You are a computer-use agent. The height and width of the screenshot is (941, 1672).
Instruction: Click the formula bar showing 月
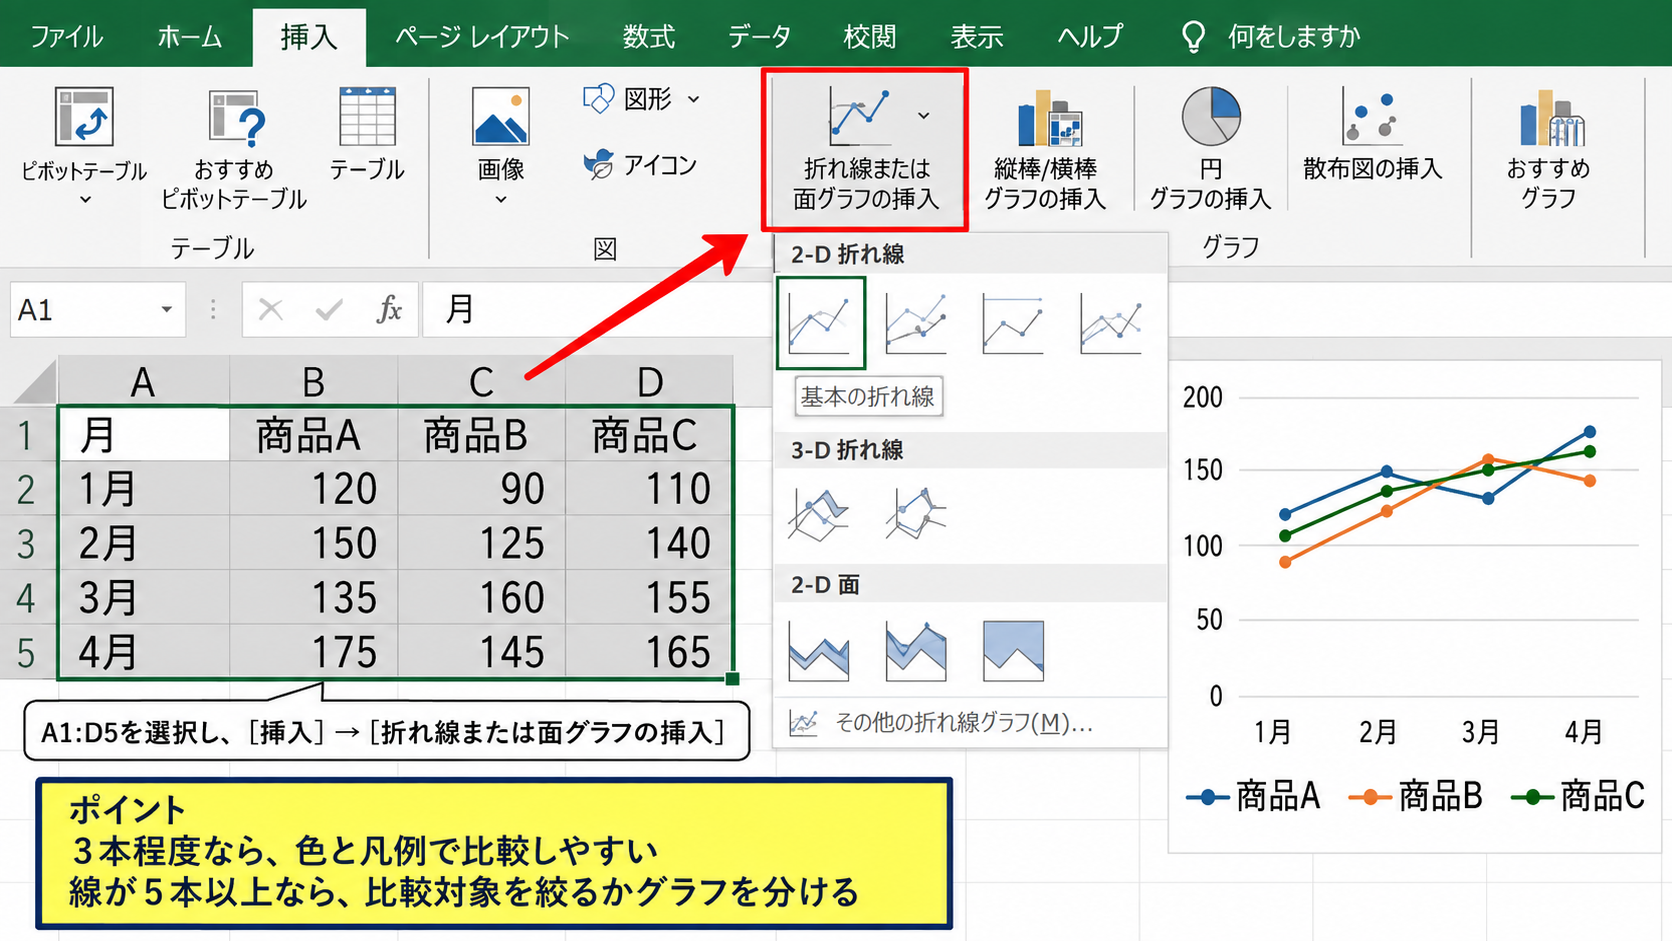tap(598, 310)
